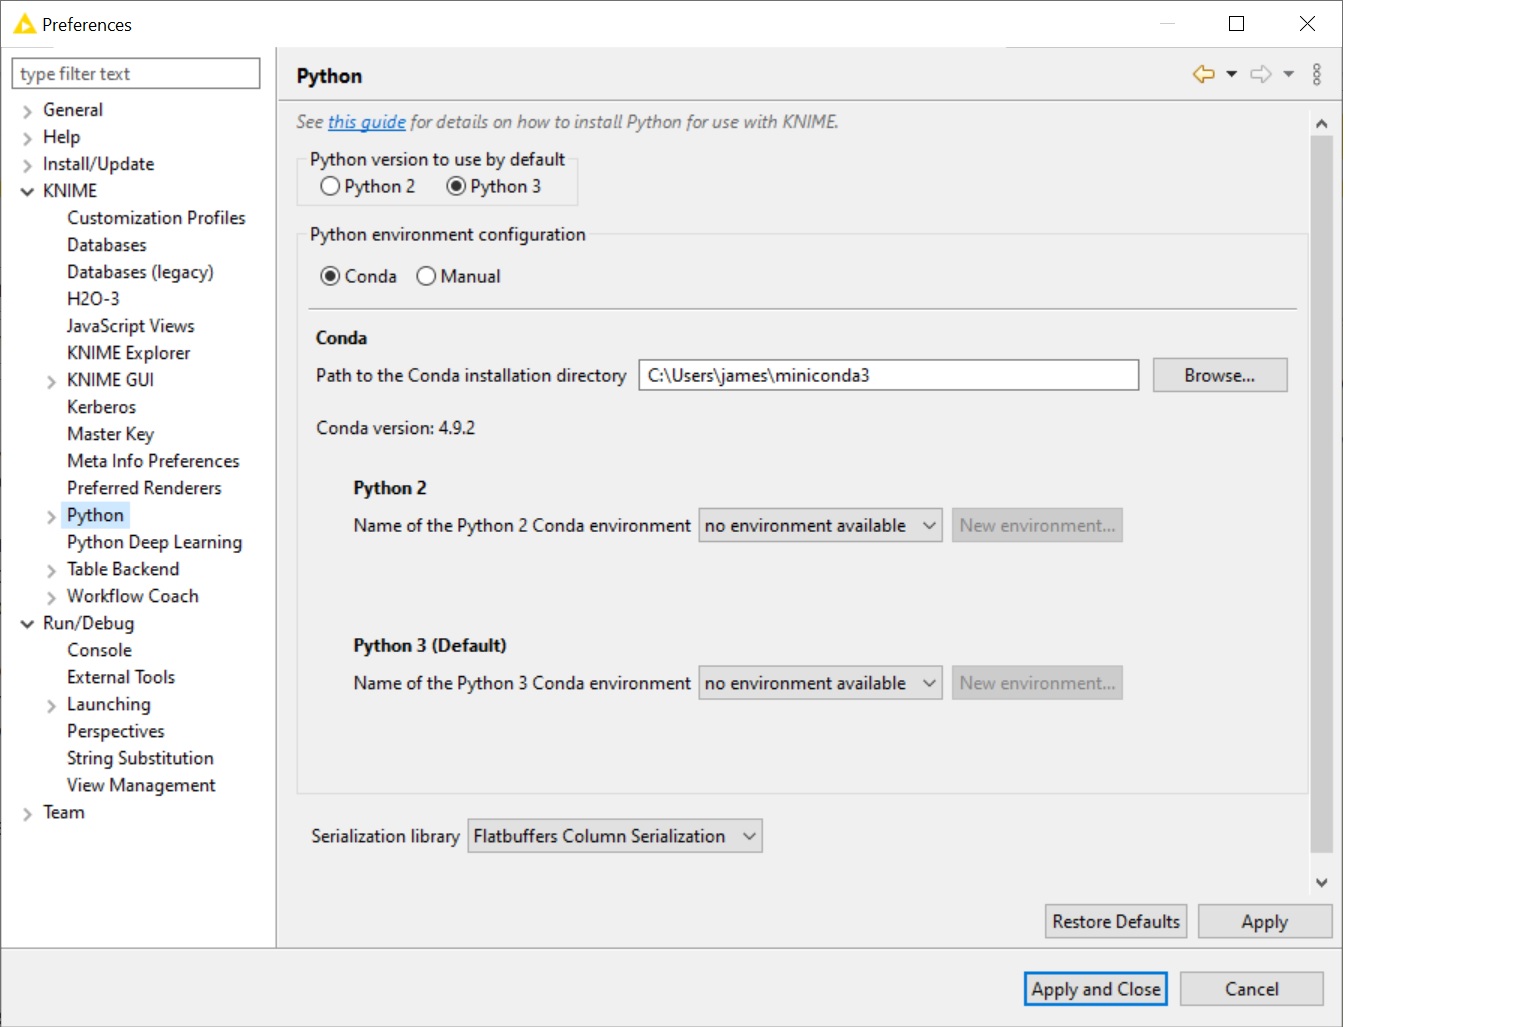Expand the Launching node
1536x1027 pixels.
[x=51, y=705]
